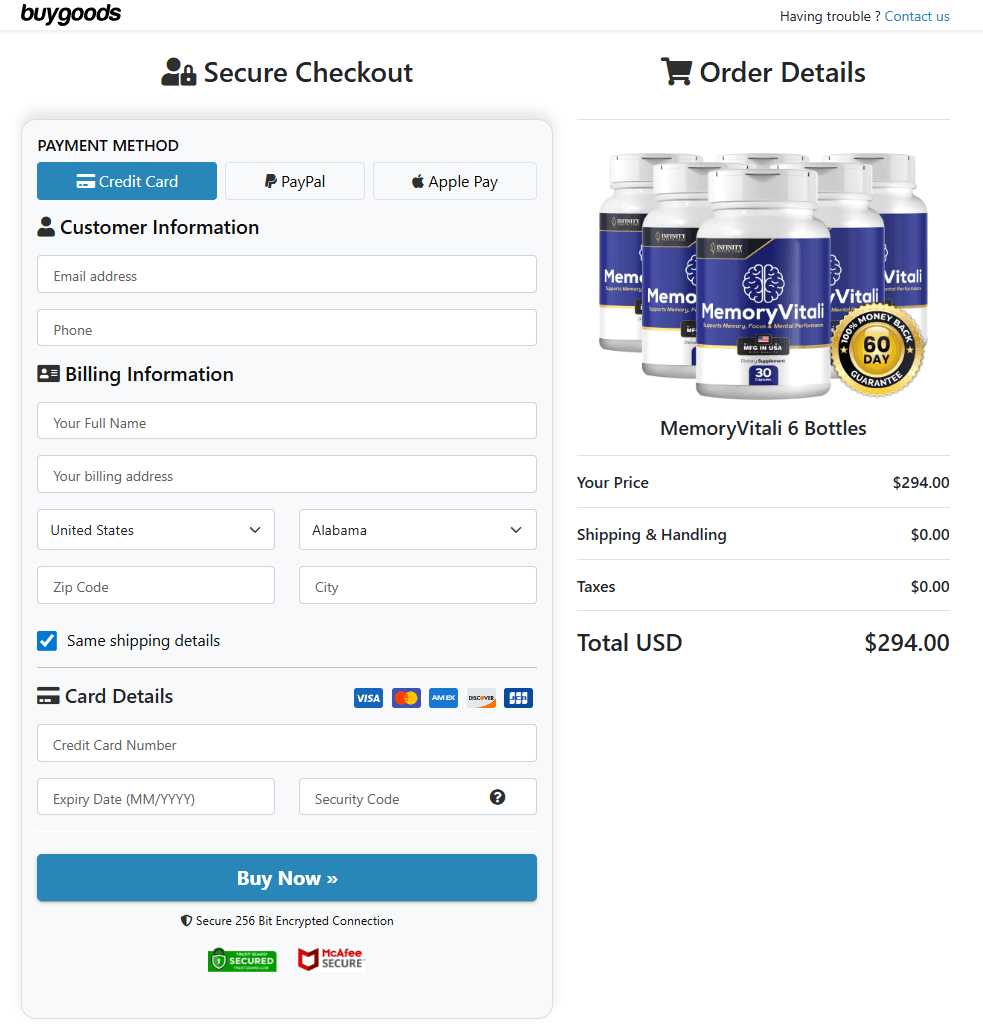Switch payment method to Apple Pay

(454, 181)
